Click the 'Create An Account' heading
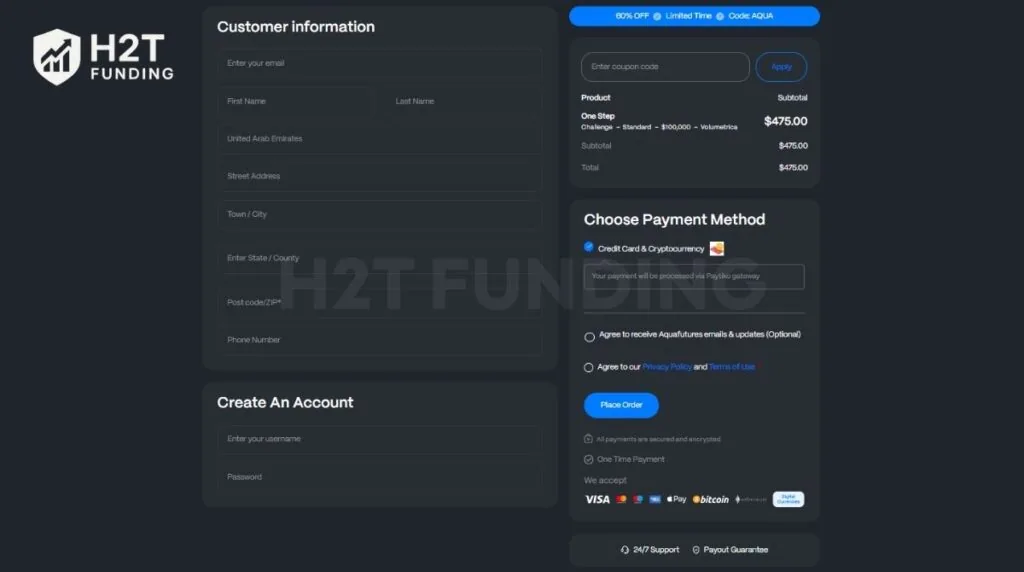Screen dimensions: 1024x572 point(285,403)
